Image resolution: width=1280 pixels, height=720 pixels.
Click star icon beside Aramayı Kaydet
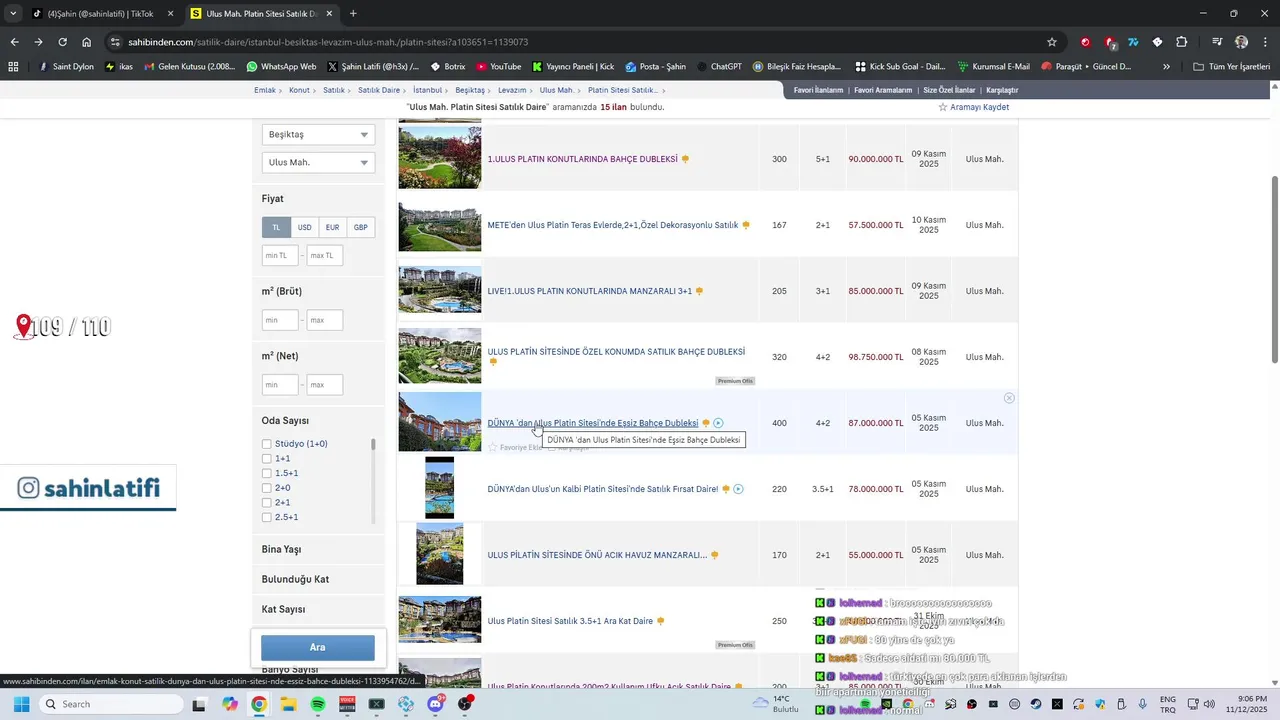pos(942,107)
